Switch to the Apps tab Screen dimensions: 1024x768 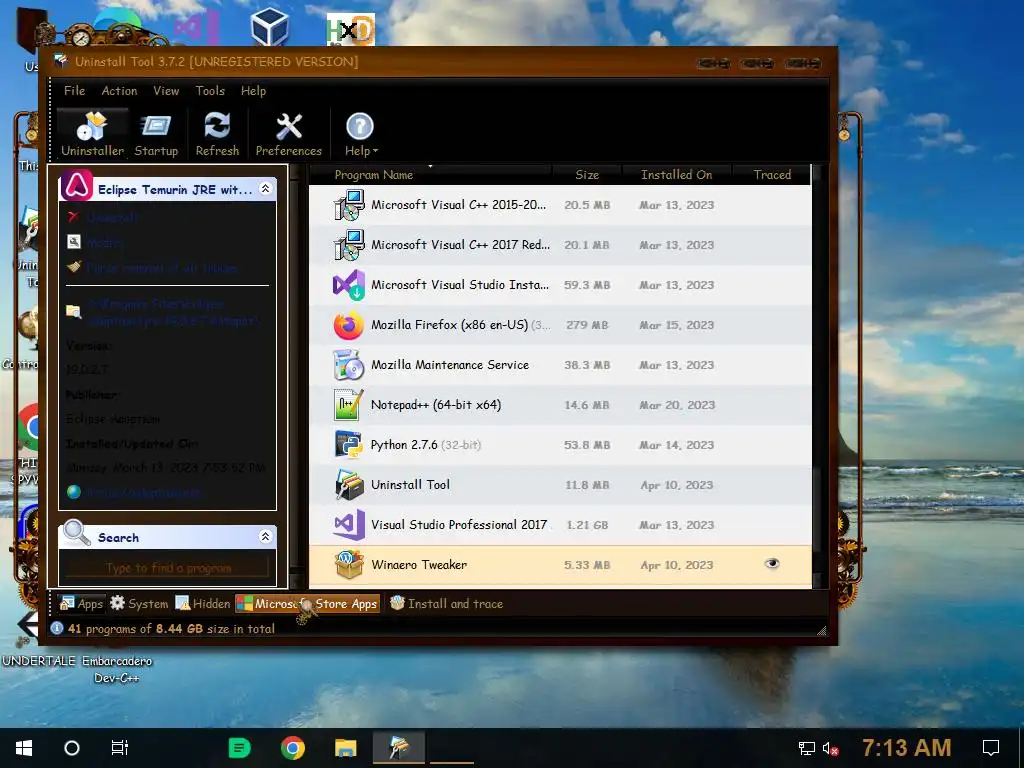point(82,603)
